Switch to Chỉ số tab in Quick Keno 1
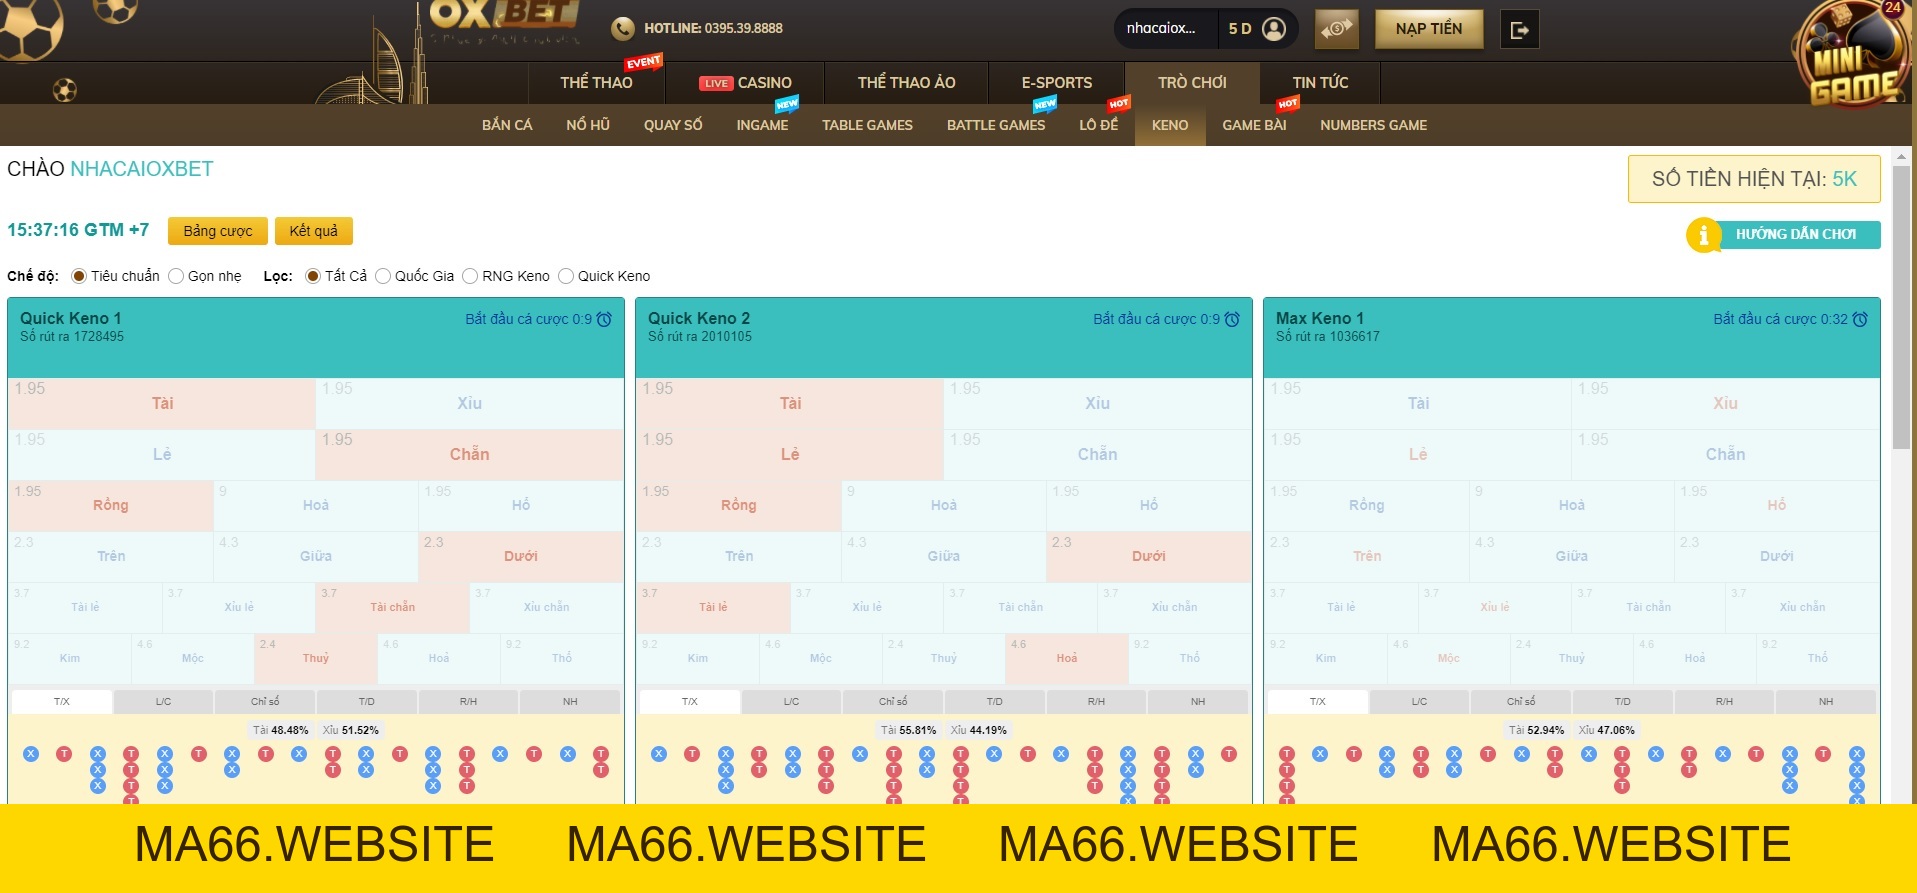 pos(265,702)
